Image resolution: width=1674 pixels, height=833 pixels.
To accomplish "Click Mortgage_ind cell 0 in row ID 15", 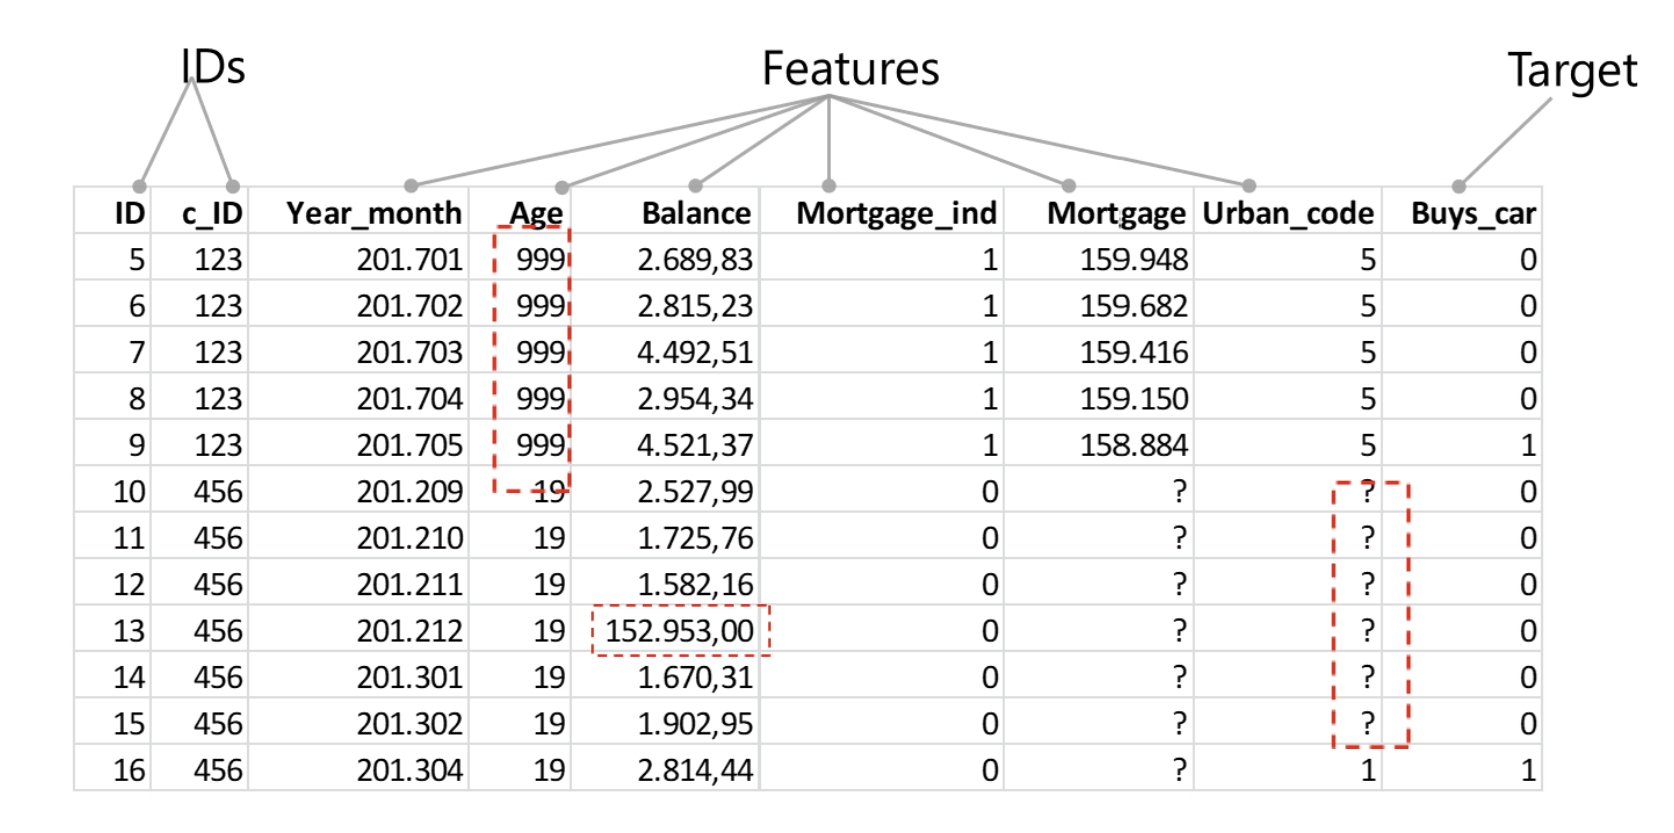I will click(990, 724).
